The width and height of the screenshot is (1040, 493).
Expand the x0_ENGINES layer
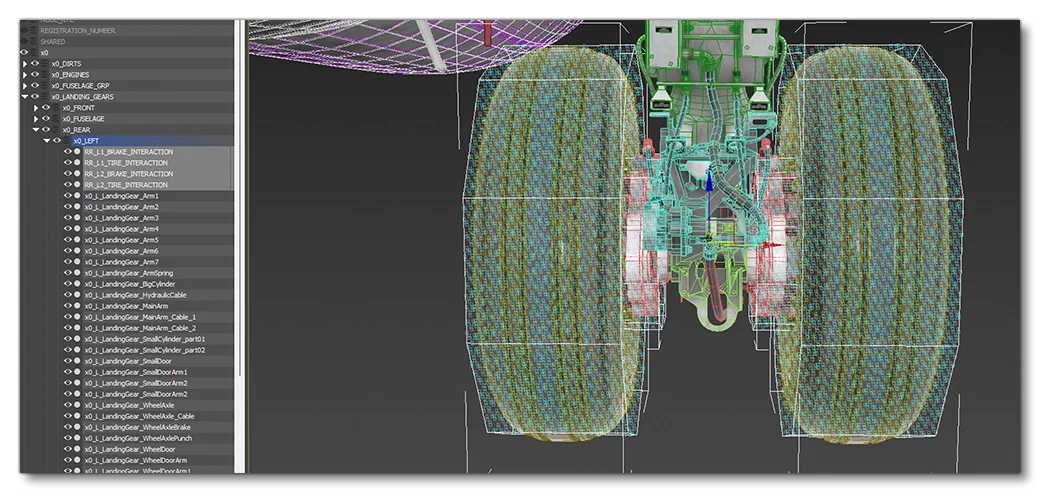tap(25, 75)
